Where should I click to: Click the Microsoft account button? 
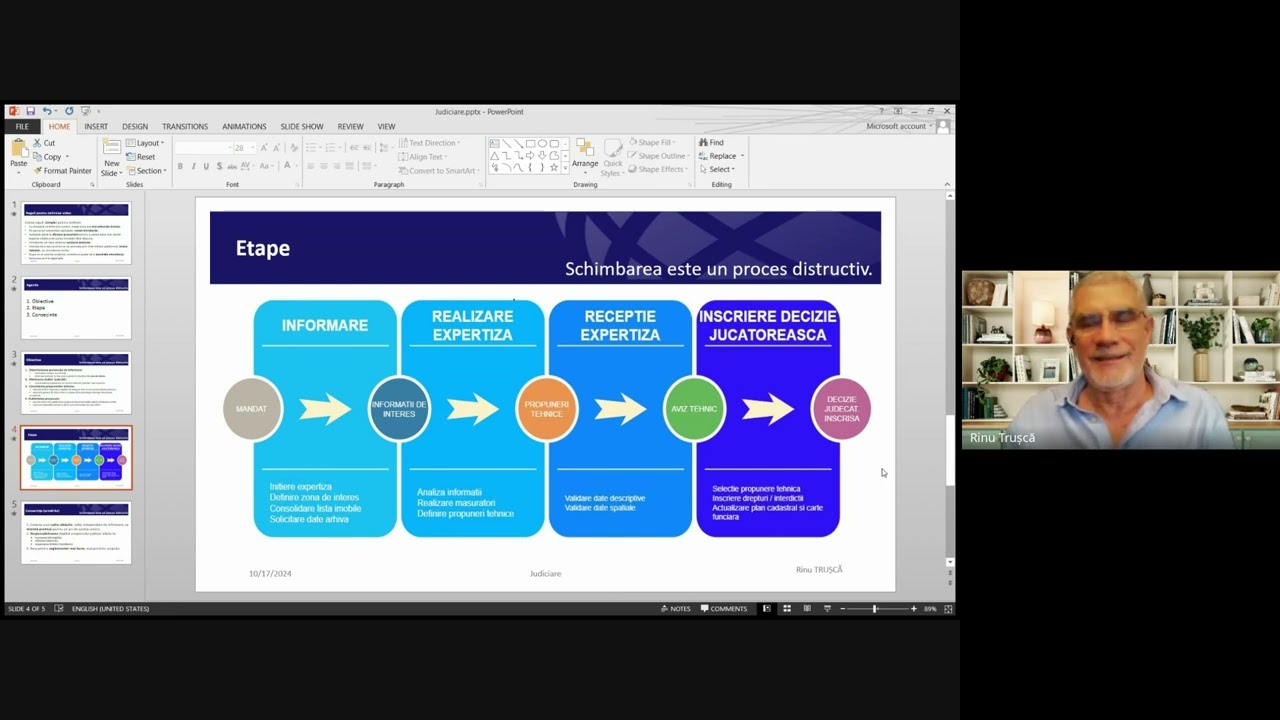point(900,127)
